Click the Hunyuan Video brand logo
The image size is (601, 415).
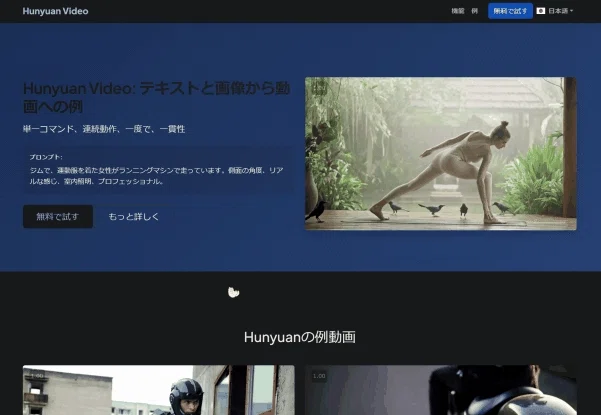(x=55, y=11)
